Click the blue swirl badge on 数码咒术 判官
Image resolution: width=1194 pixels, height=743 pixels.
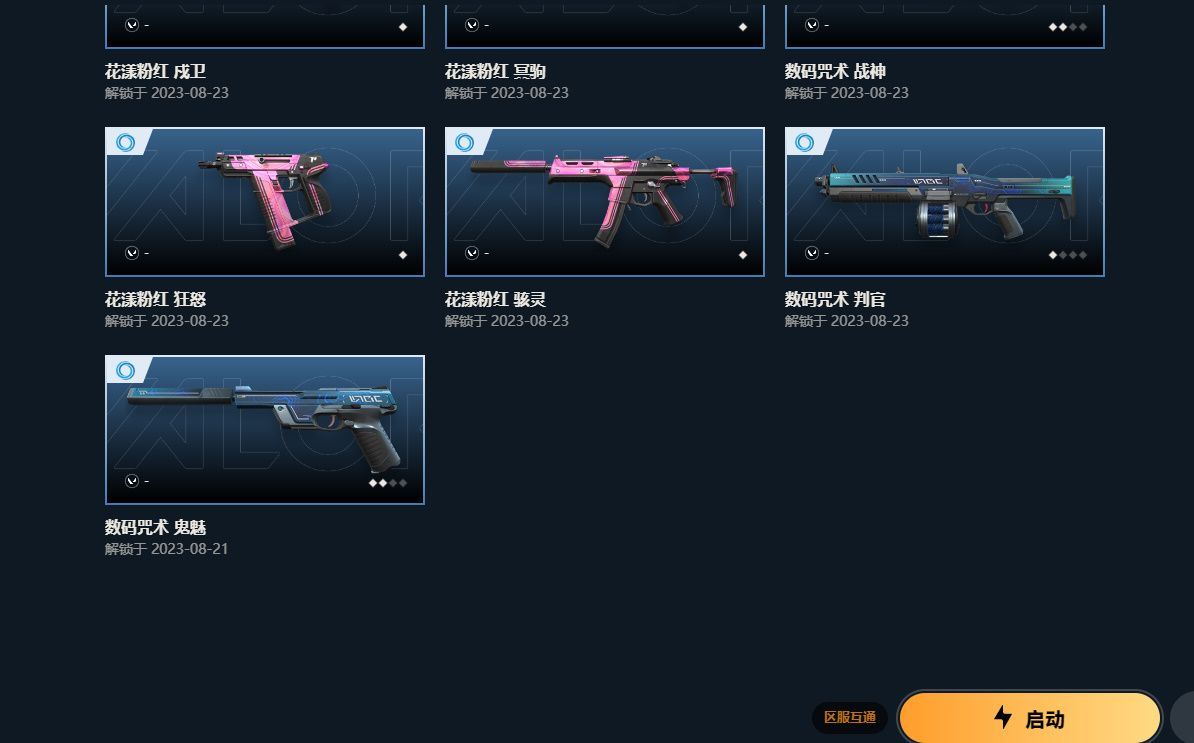point(804,142)
